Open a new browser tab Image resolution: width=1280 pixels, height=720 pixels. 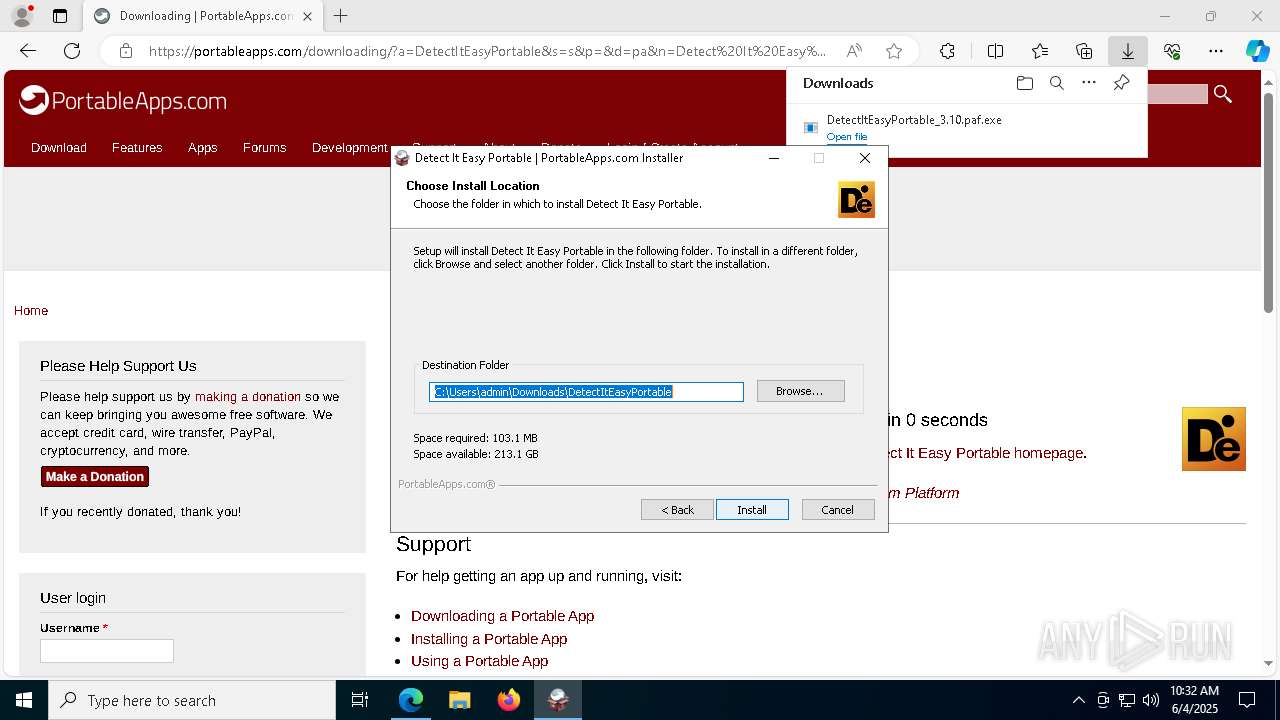[341, 16]
